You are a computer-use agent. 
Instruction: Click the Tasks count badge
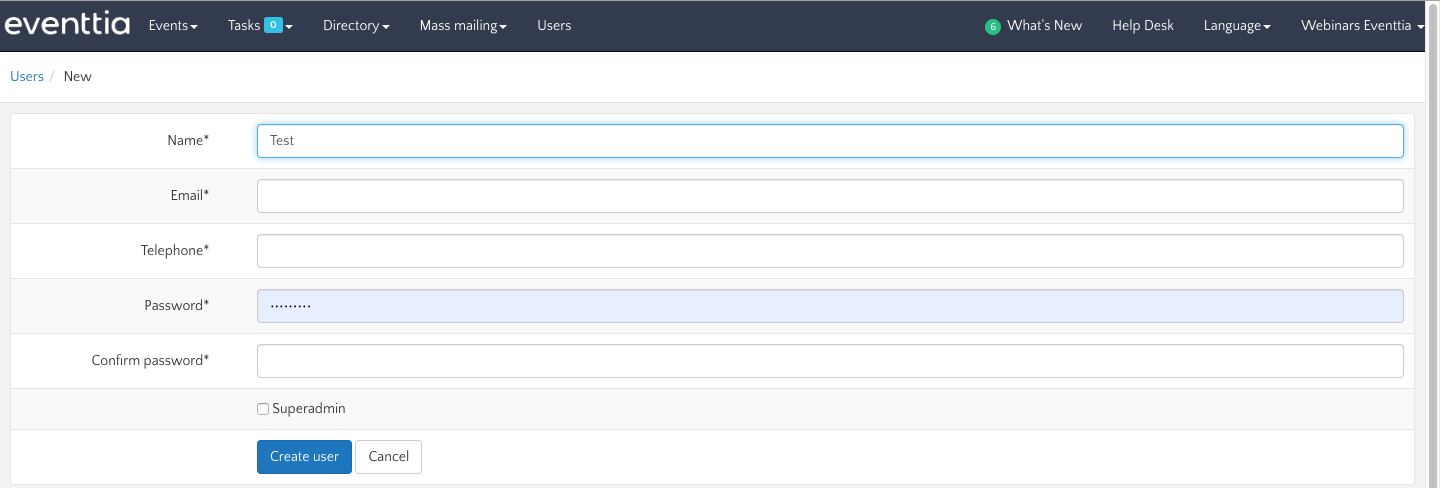pos(273,25)
